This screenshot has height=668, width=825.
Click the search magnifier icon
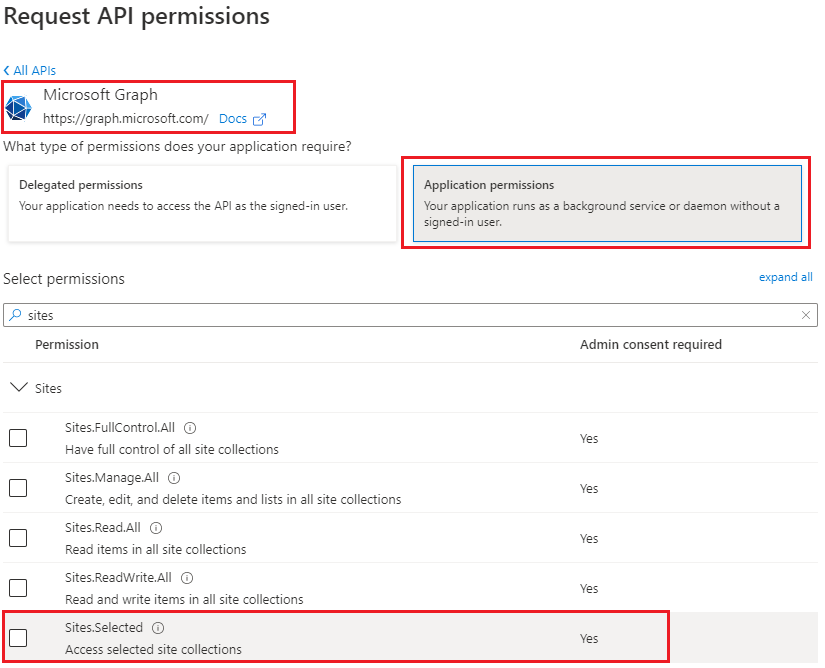tap(15, 315)
